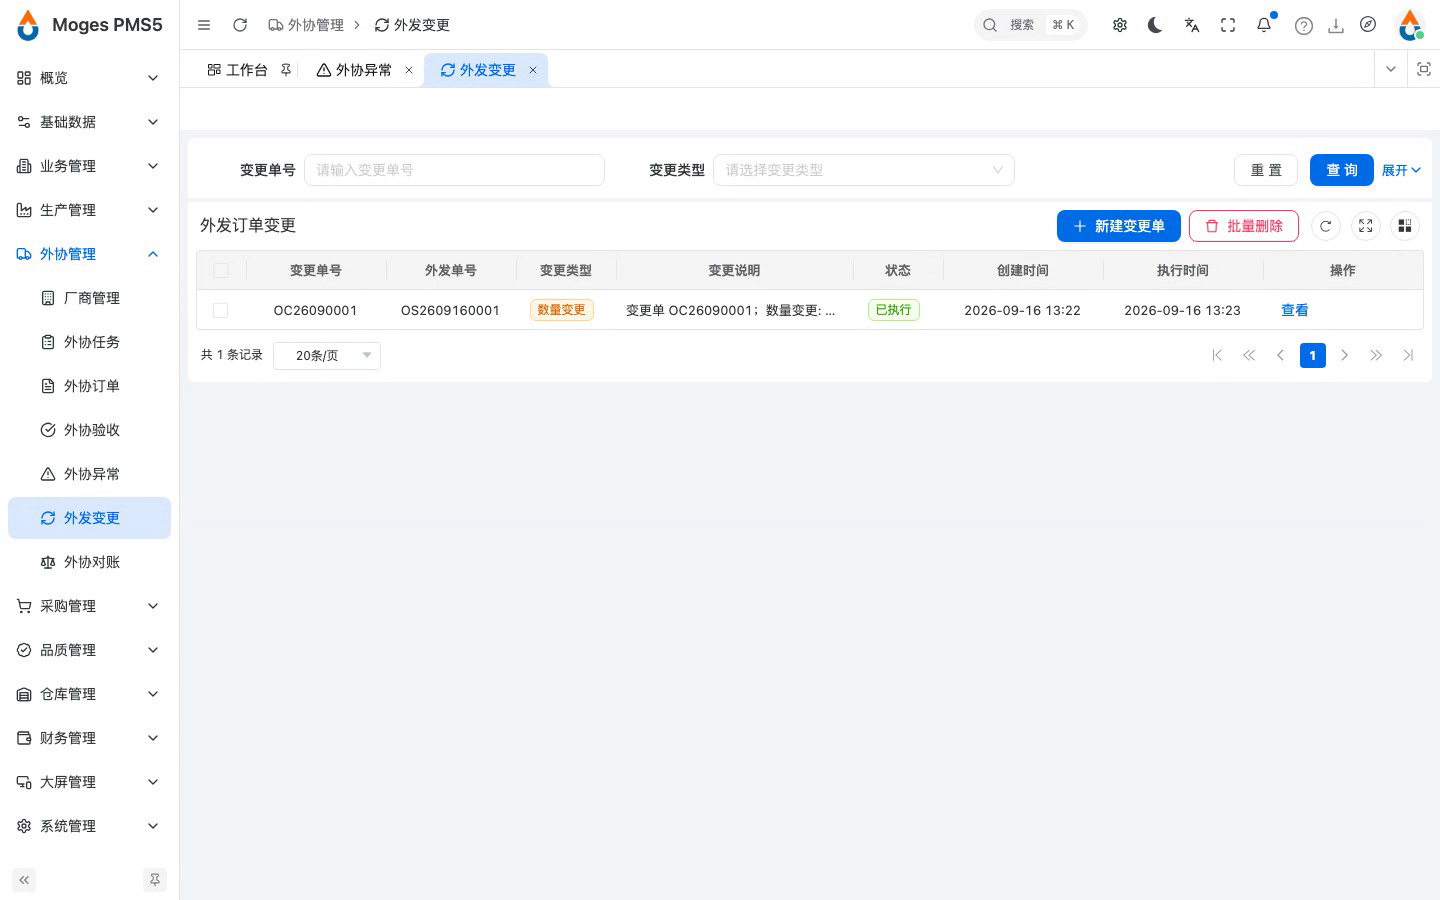Open the compass guide icon
The image size is (1440, 900).
(x=1368, y=25)
